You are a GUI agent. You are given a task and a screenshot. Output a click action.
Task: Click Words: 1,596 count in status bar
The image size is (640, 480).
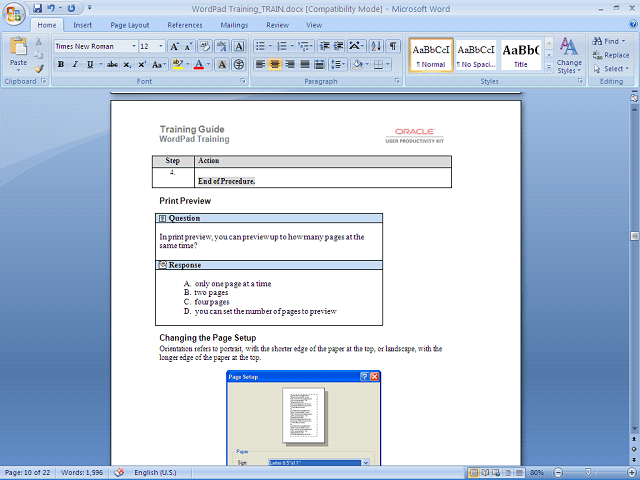(x=82, y=473)
